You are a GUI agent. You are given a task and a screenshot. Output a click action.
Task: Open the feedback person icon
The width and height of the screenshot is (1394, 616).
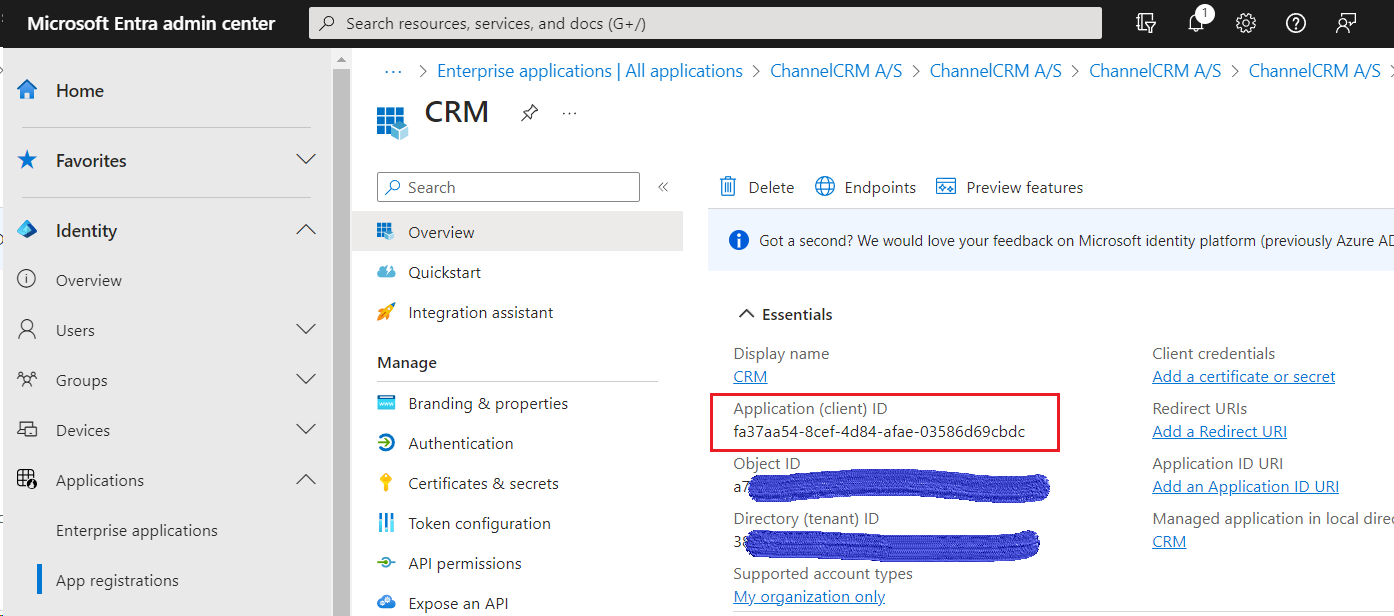(x=1346, y=23)
